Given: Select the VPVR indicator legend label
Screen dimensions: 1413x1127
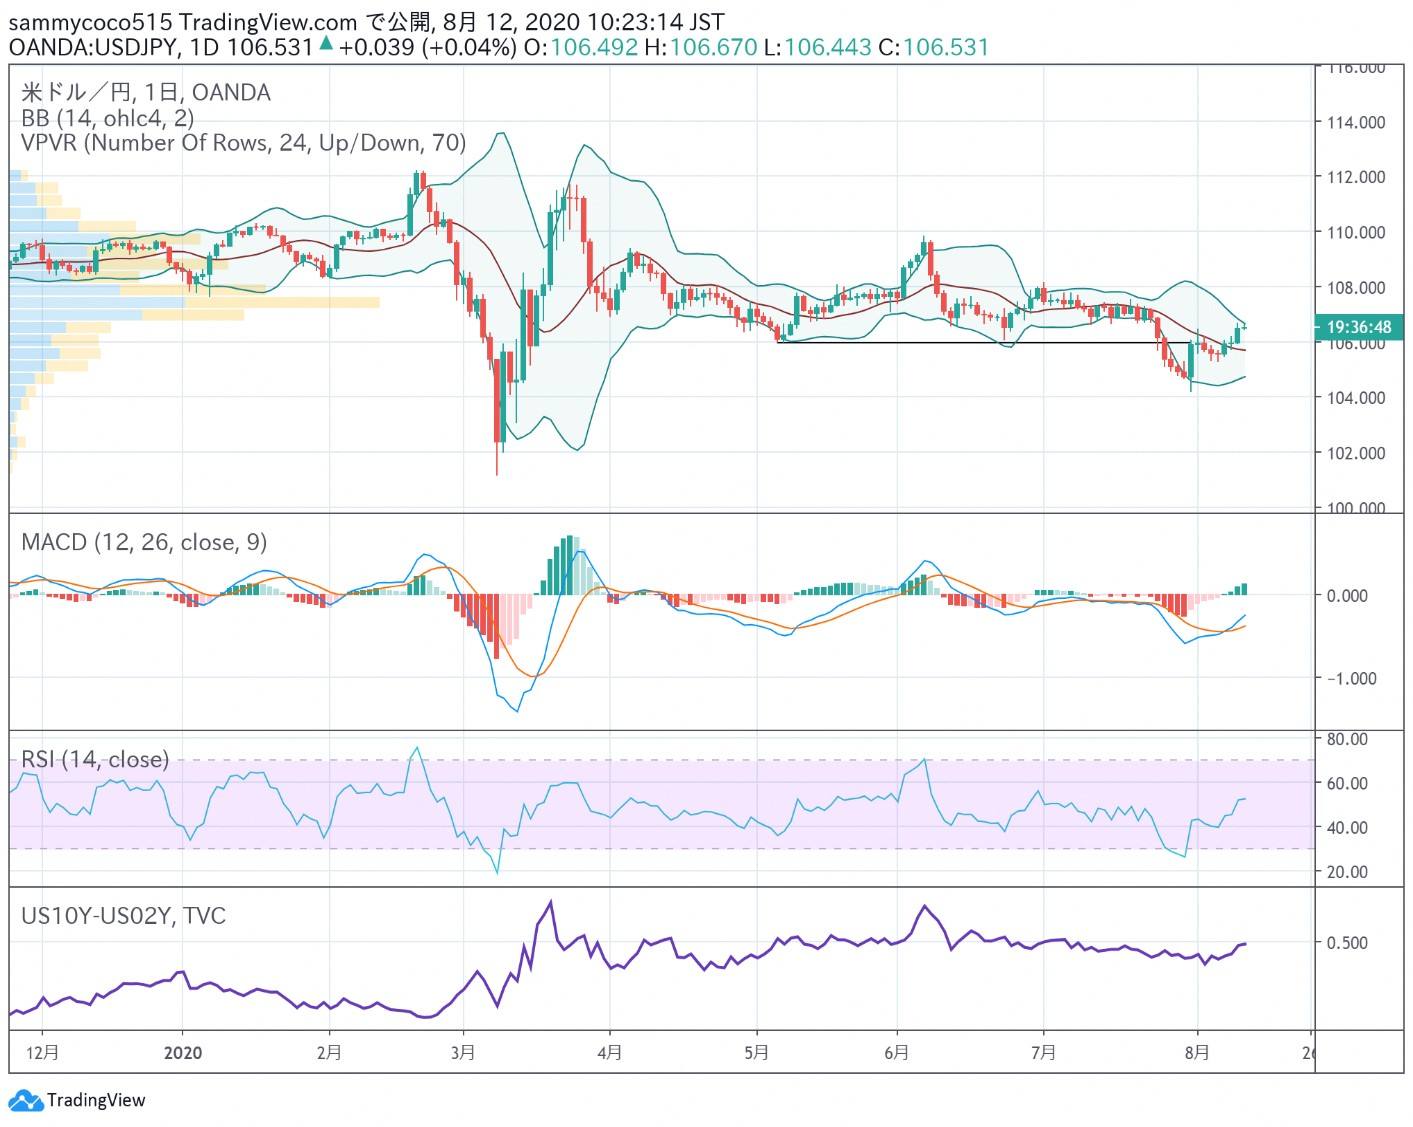Looking at the screenshot, I should (243, 143).
